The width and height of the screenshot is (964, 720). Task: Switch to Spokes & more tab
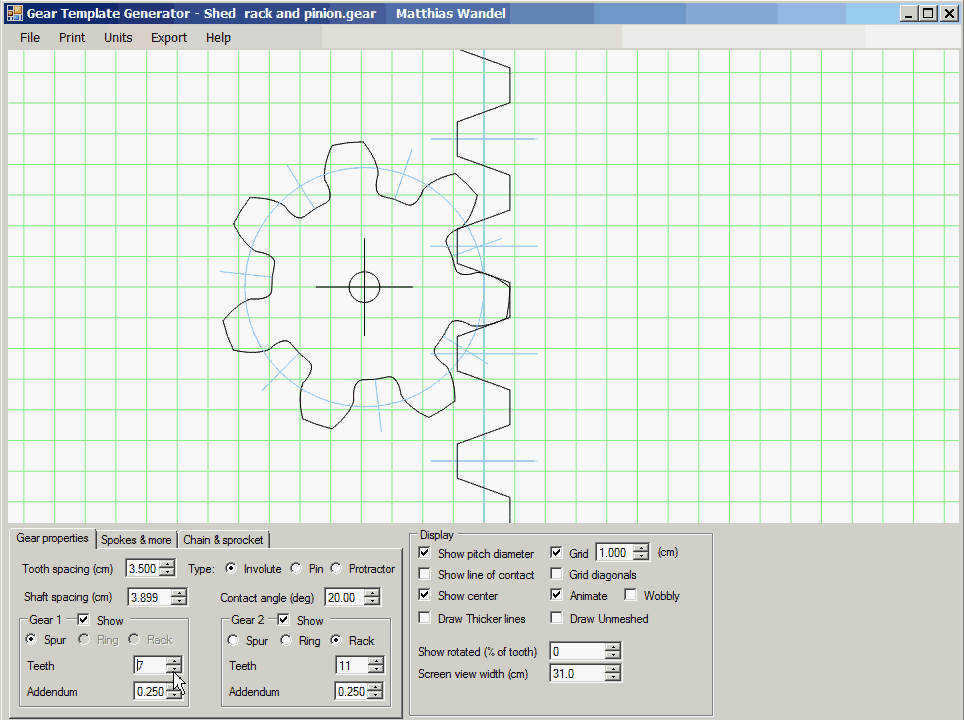(136, 540)
